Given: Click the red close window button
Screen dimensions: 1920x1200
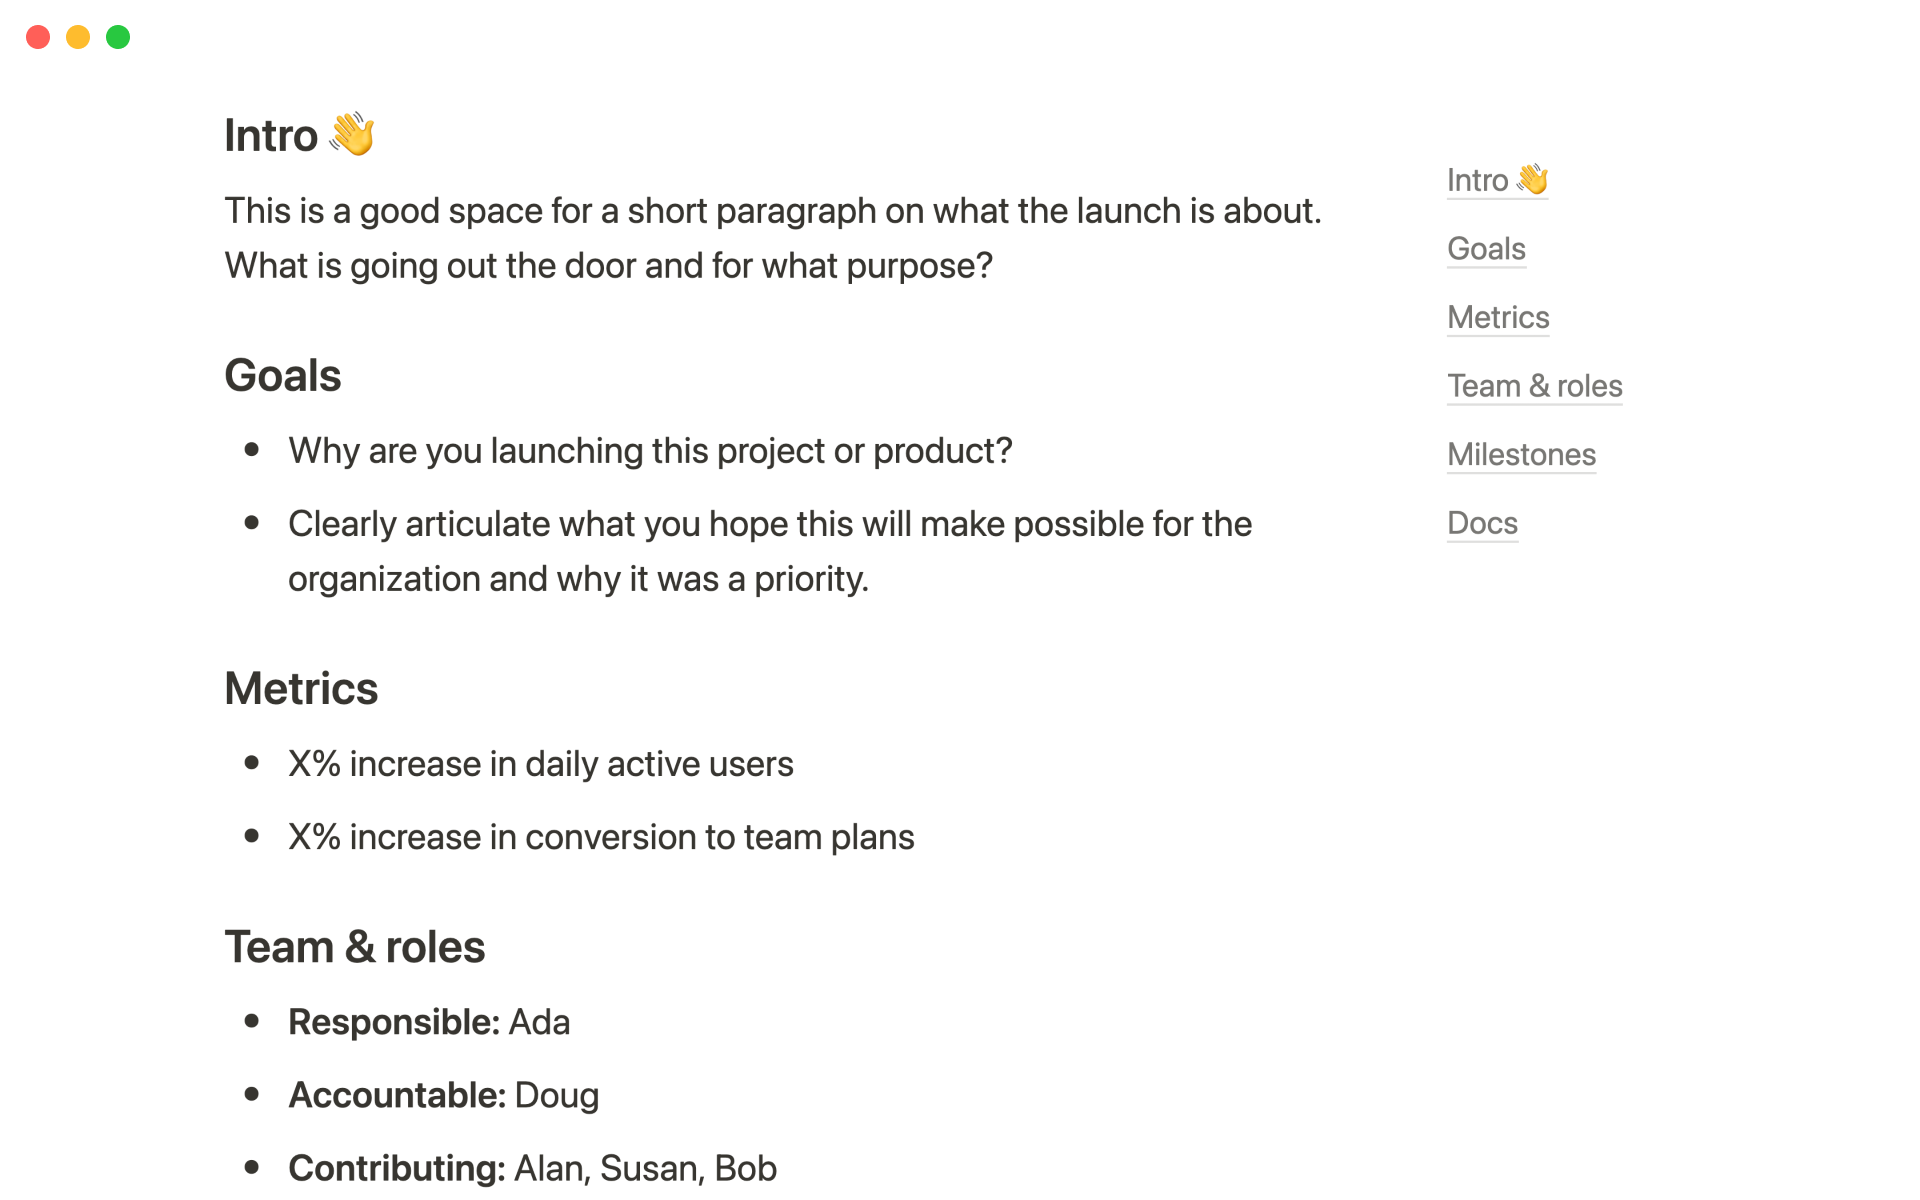Looking at the screenshot, I should [38, 37].
